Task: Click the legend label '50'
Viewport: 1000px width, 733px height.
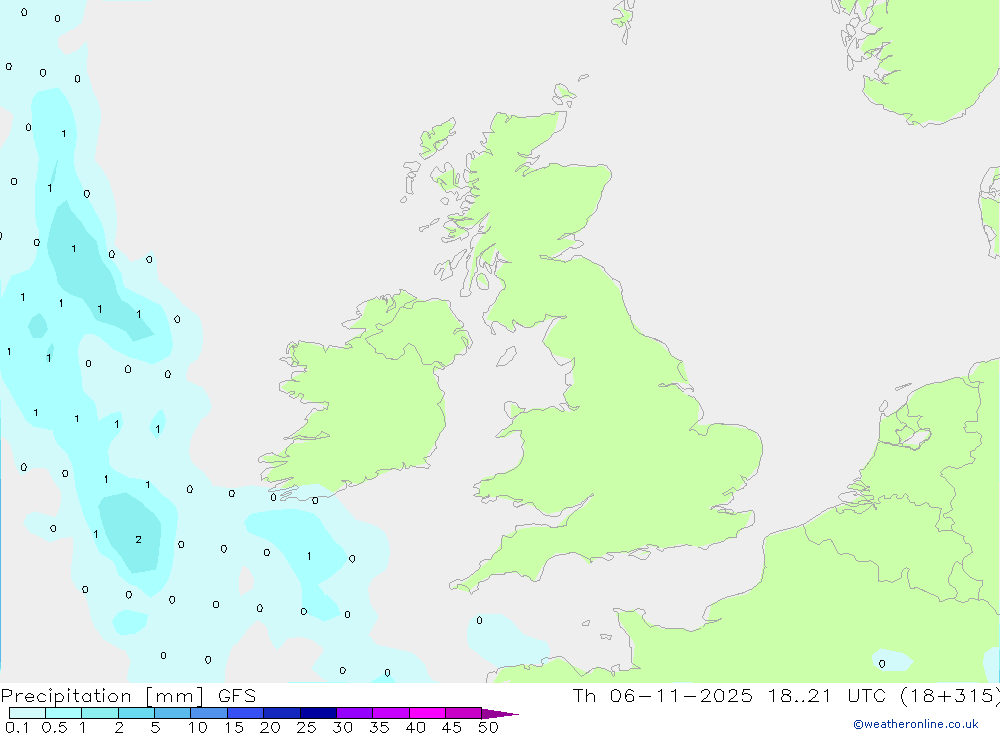Action: point(489,727)
